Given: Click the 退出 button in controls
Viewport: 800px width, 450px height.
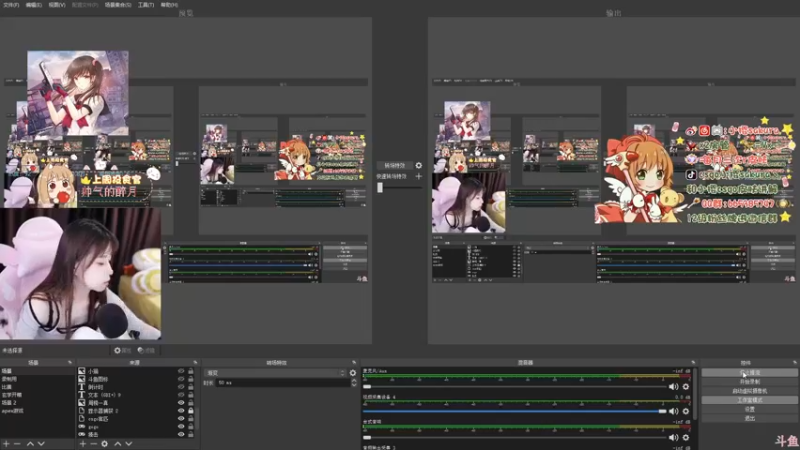Looking at the screenshot, I should [x=749, y=418].
